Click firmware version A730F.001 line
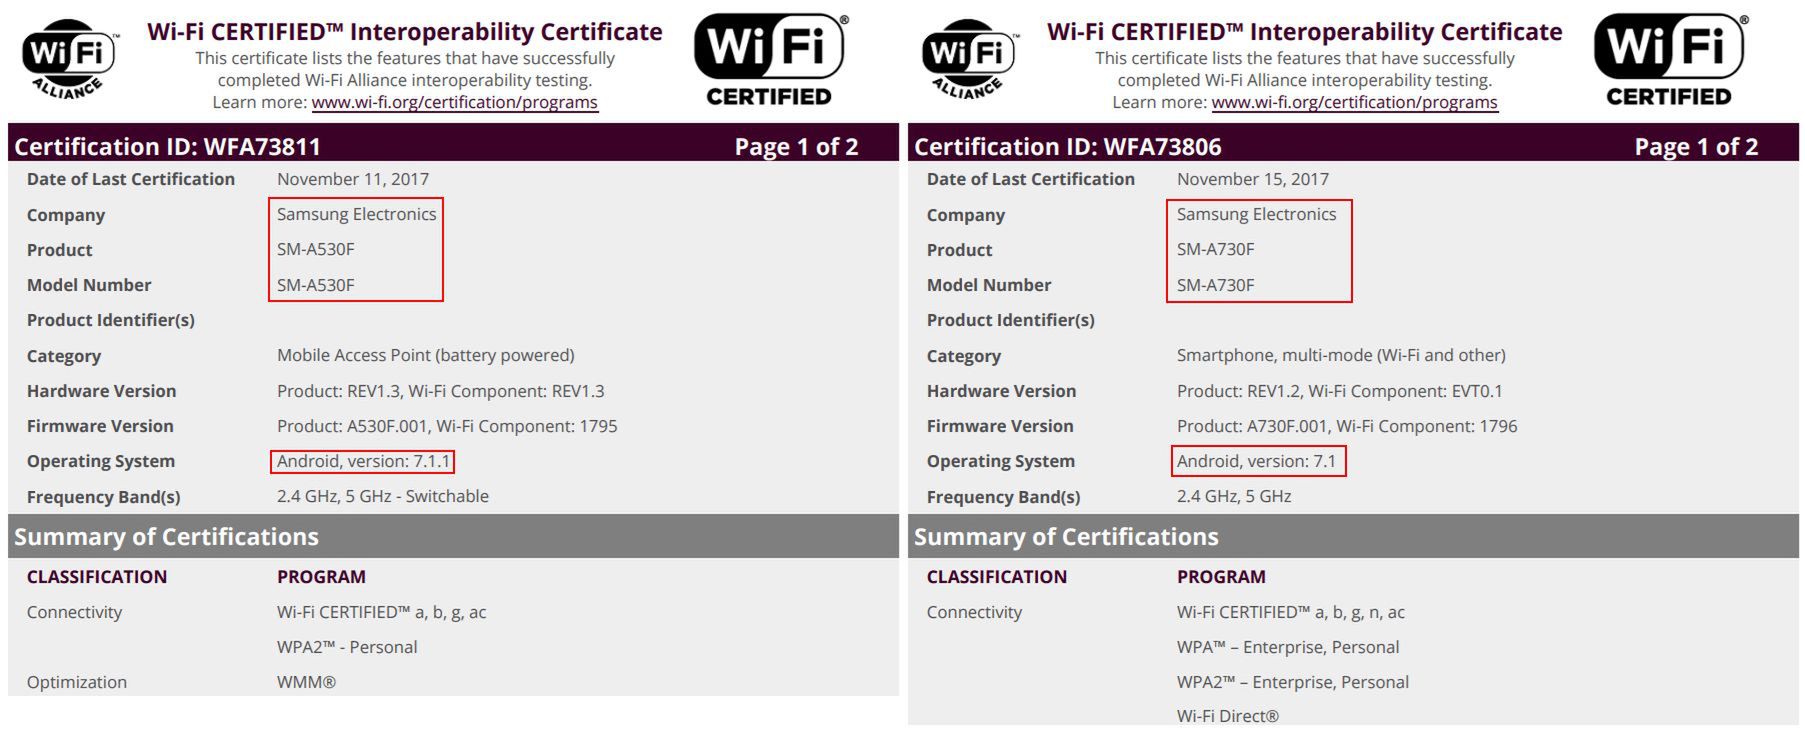Image resolution: width=1805 pixels, height=730 pixels. (1347, 426)
